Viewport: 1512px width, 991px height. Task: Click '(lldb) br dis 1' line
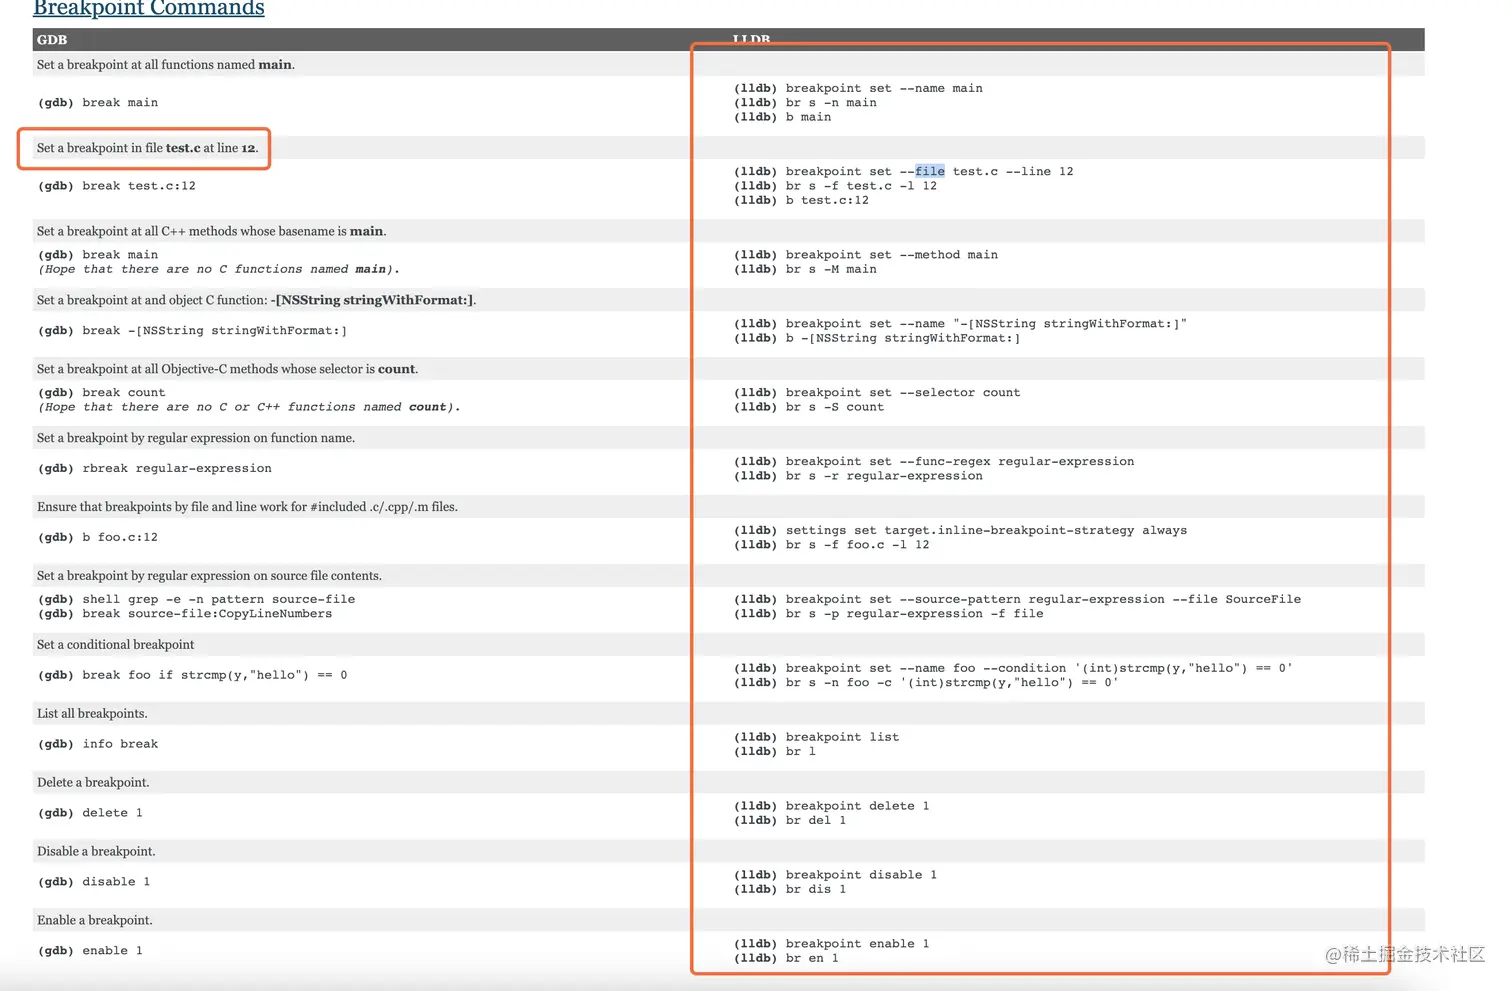(790, 890)
